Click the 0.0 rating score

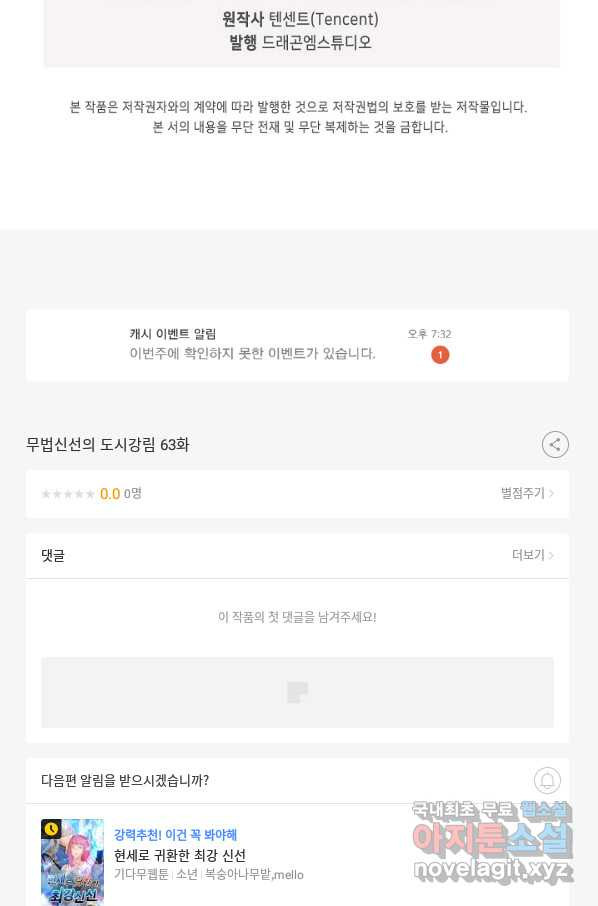click(110, 494)
